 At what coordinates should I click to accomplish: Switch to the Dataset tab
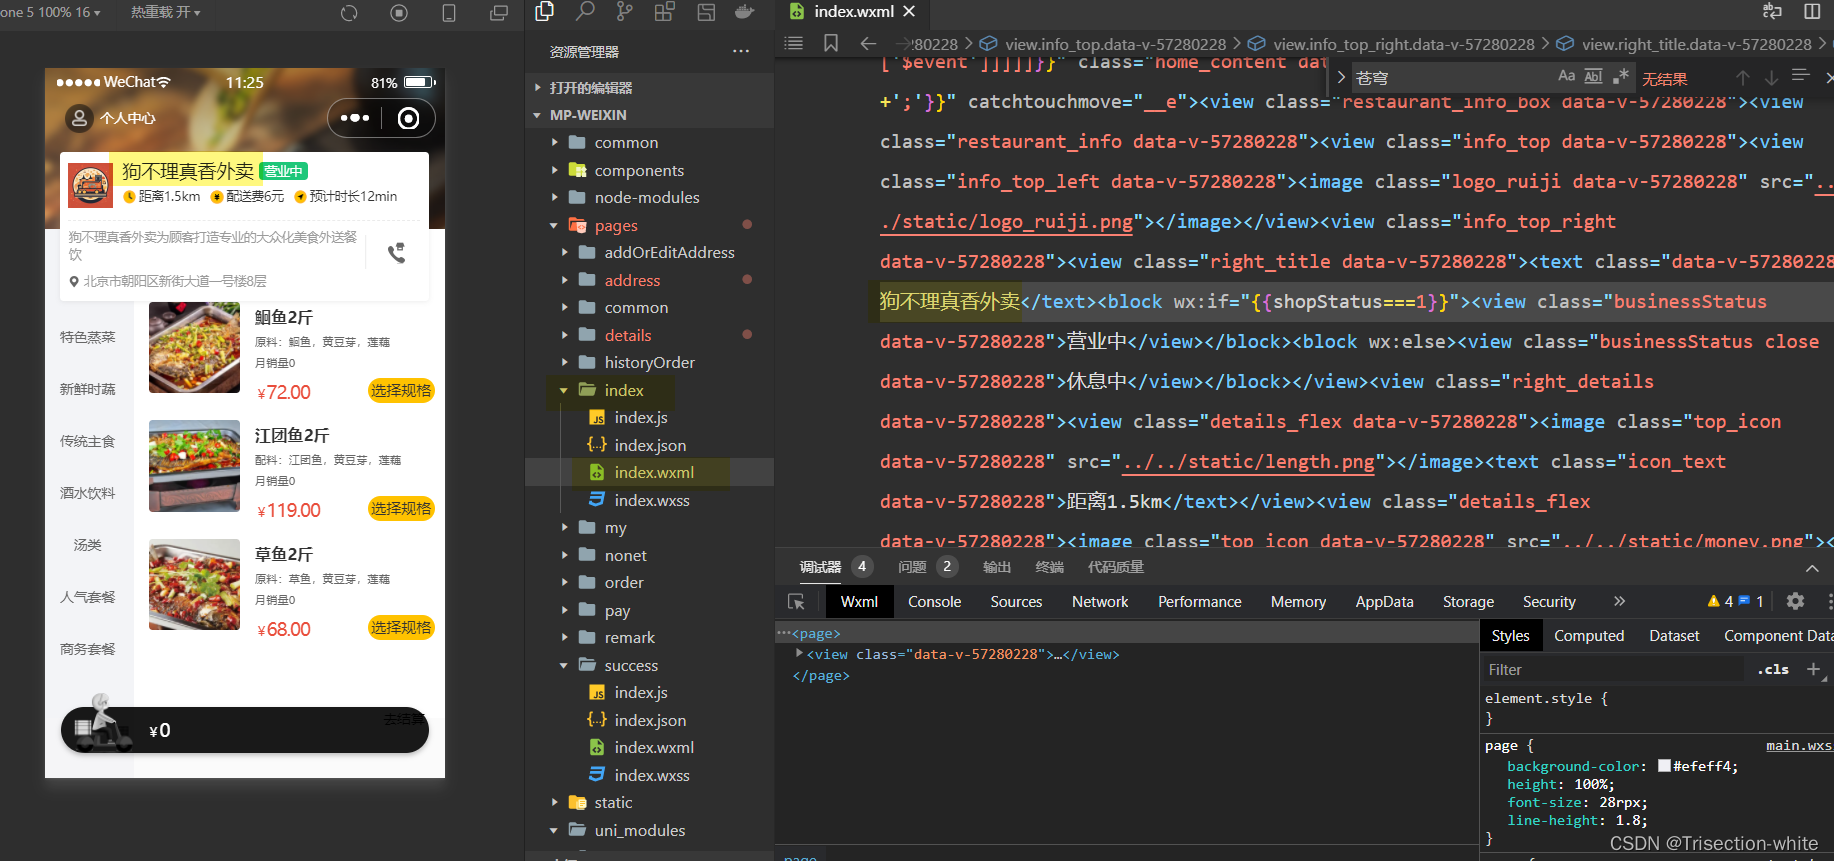[1674, 636]
